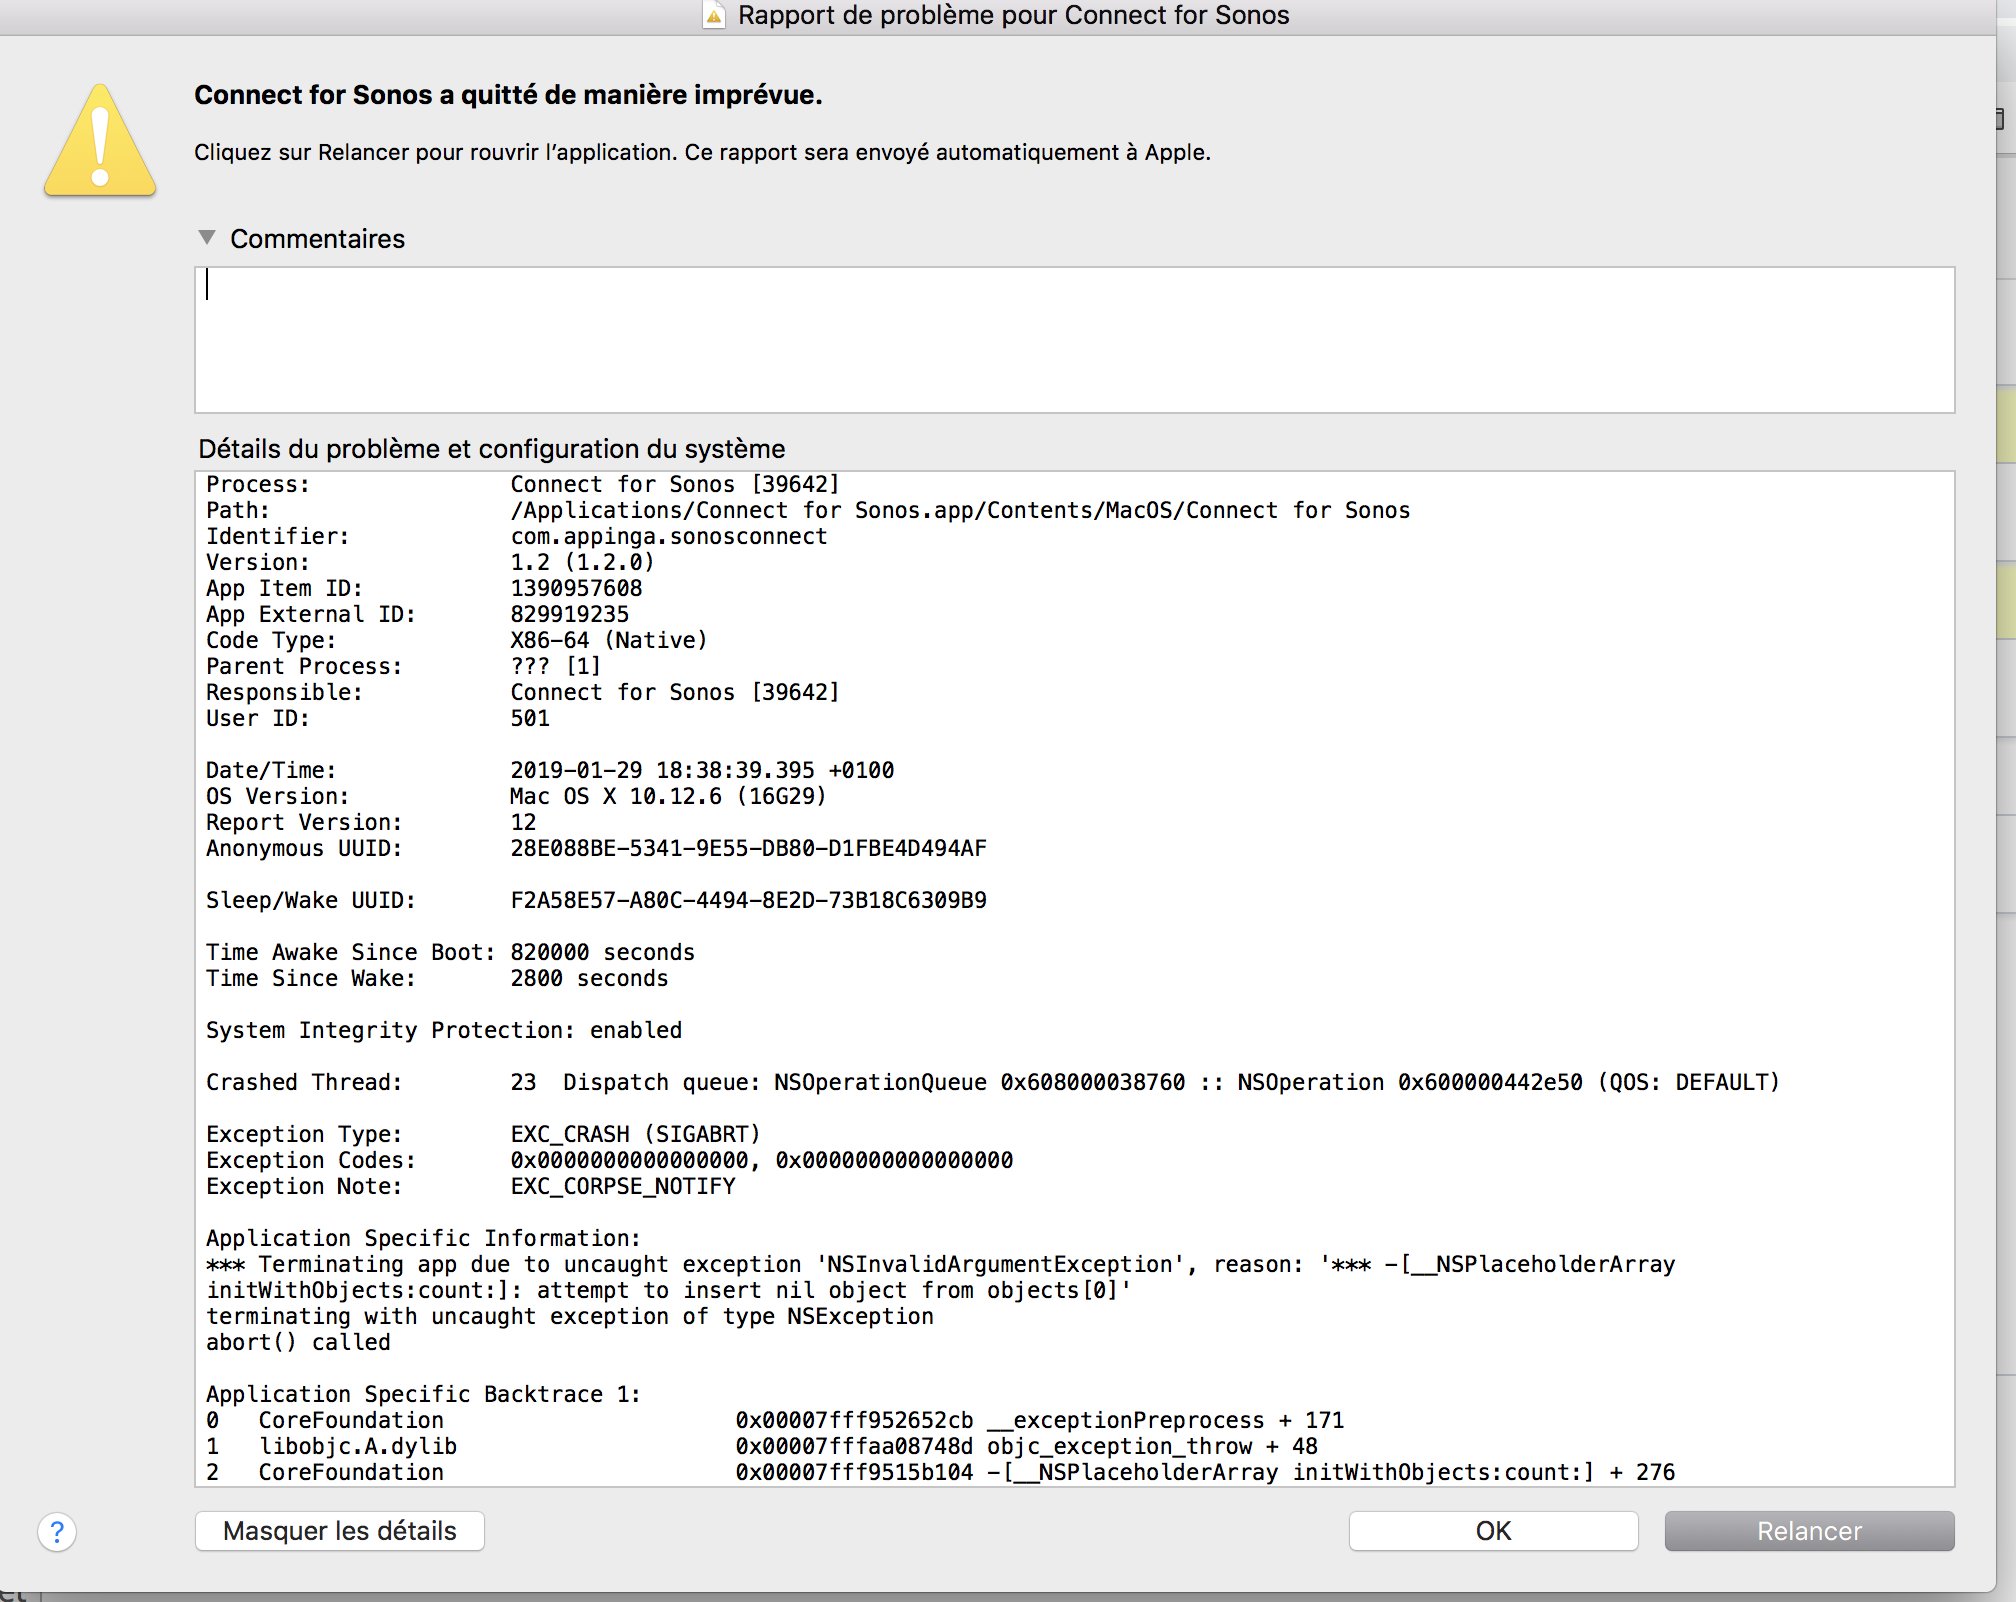The width and height of the screenshot is (2016, 1602).
Task: Click exception note 'EXC_CORPSE_NOTIFY'
Action: coord(623,1186)
